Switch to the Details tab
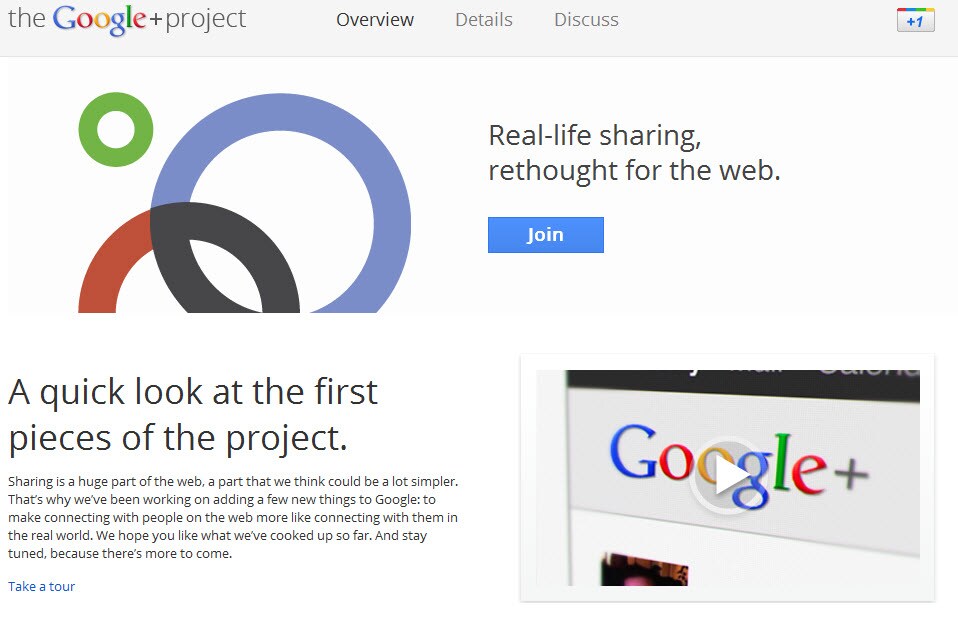This screenshot has height=617, width=958. pos(484,20)
